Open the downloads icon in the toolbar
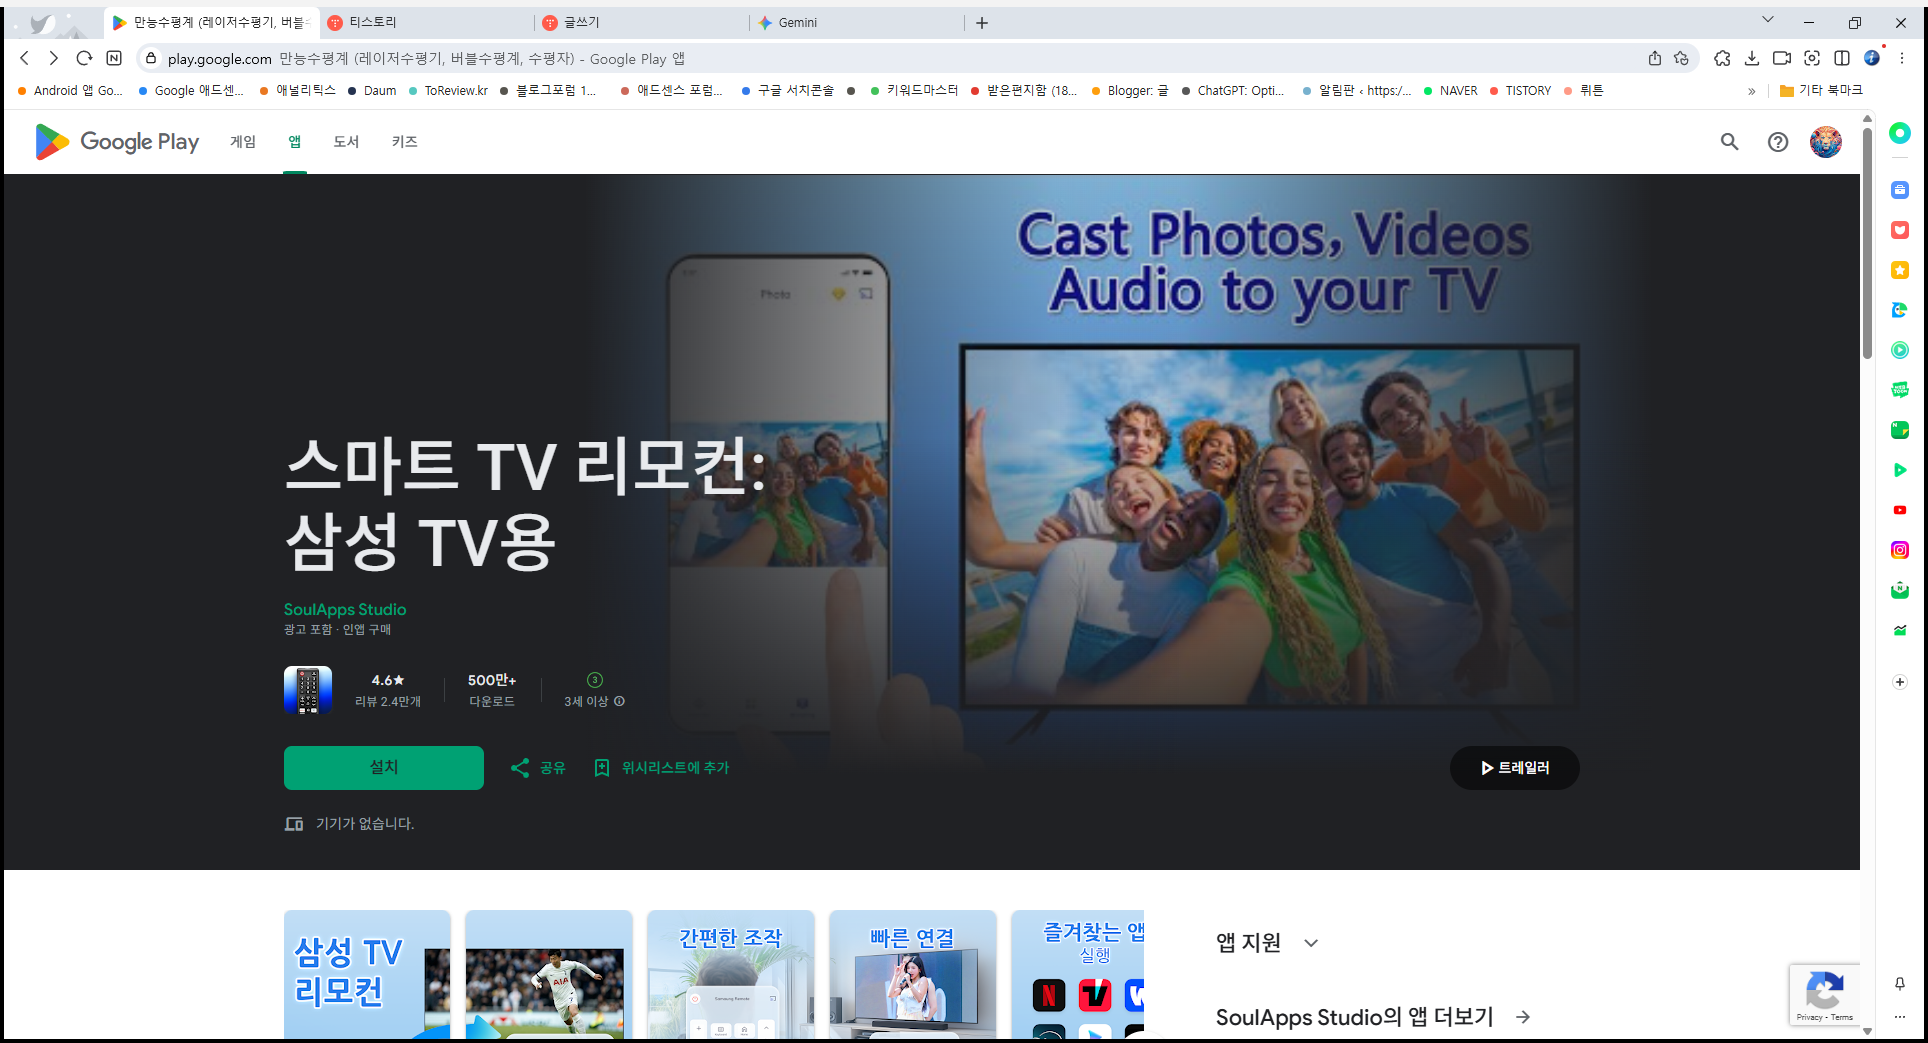 [1752, 58]
